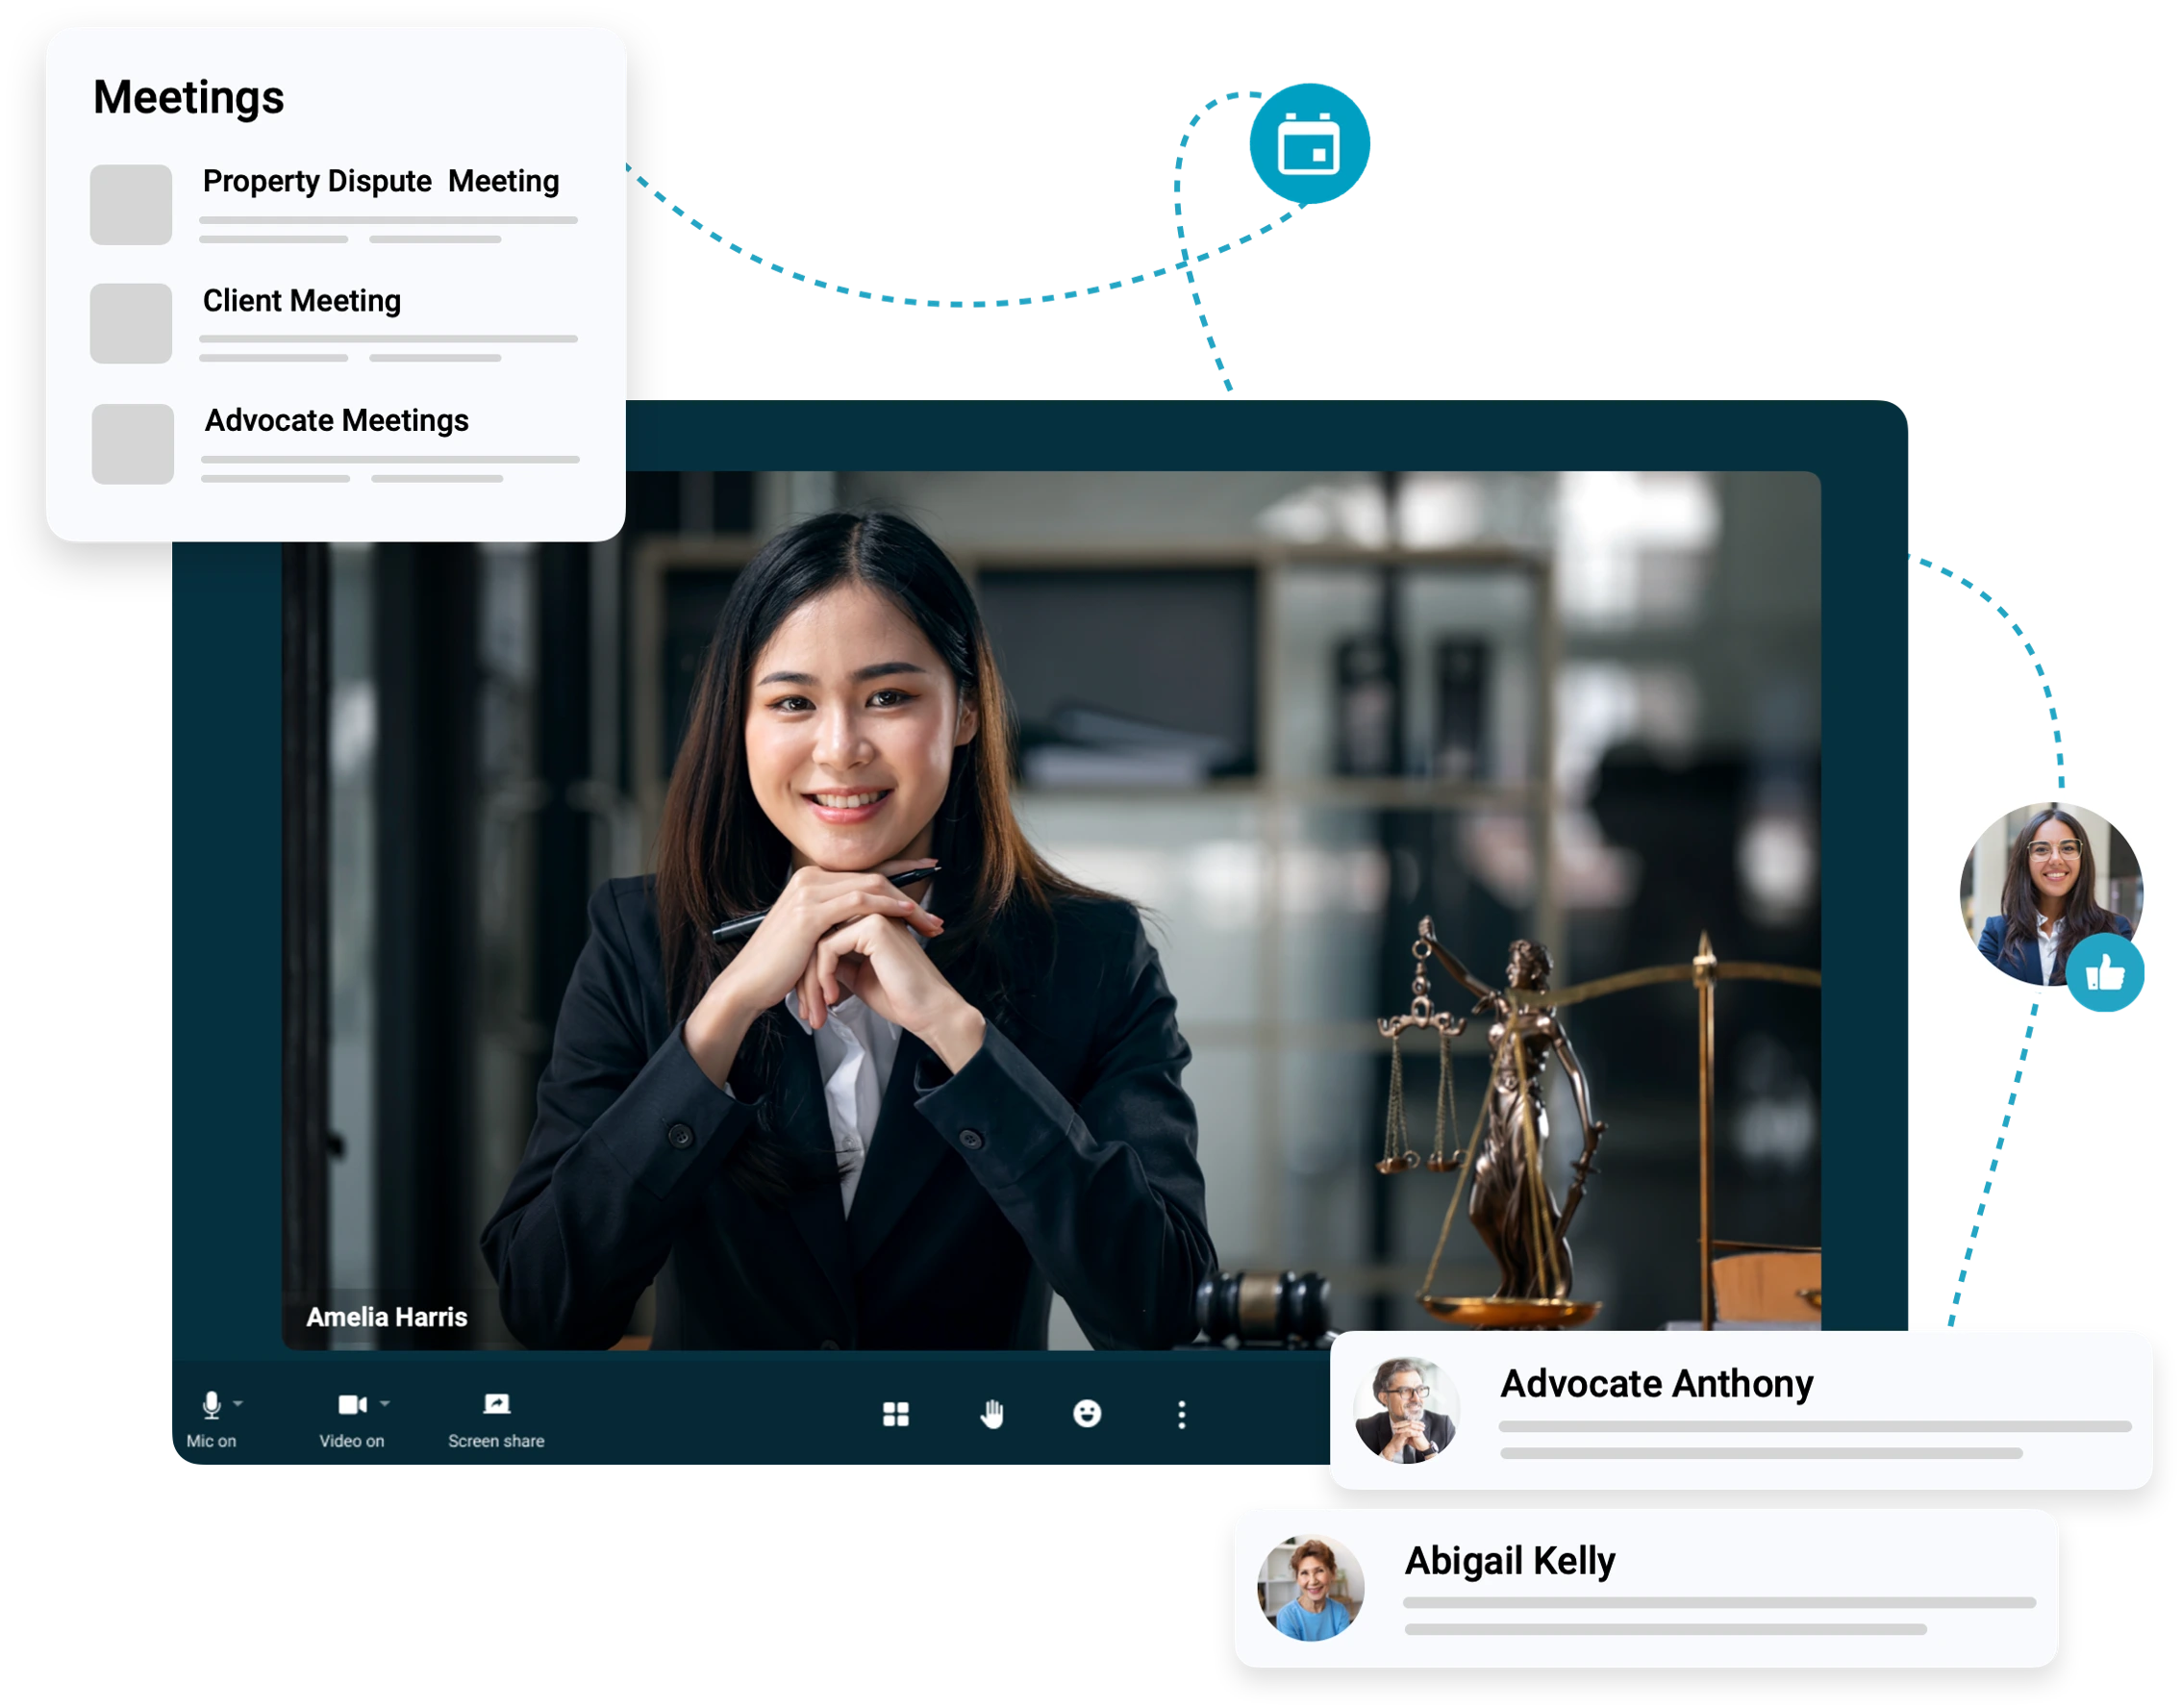Click the thumbs-up reaction badge

point(2105,973)
